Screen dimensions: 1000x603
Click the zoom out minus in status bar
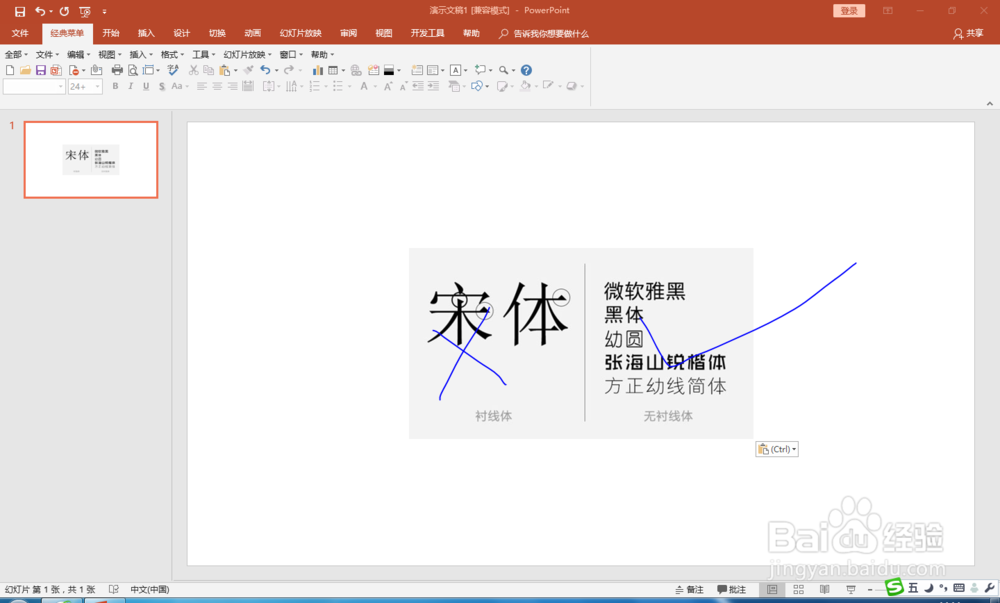tap(870, 590)
